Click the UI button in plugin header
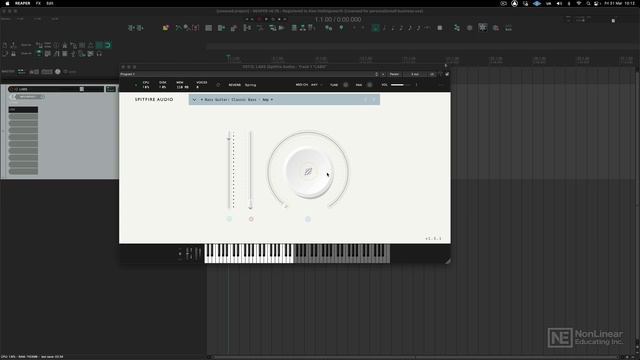Screen dimensions: 640x360 (432, 74)
